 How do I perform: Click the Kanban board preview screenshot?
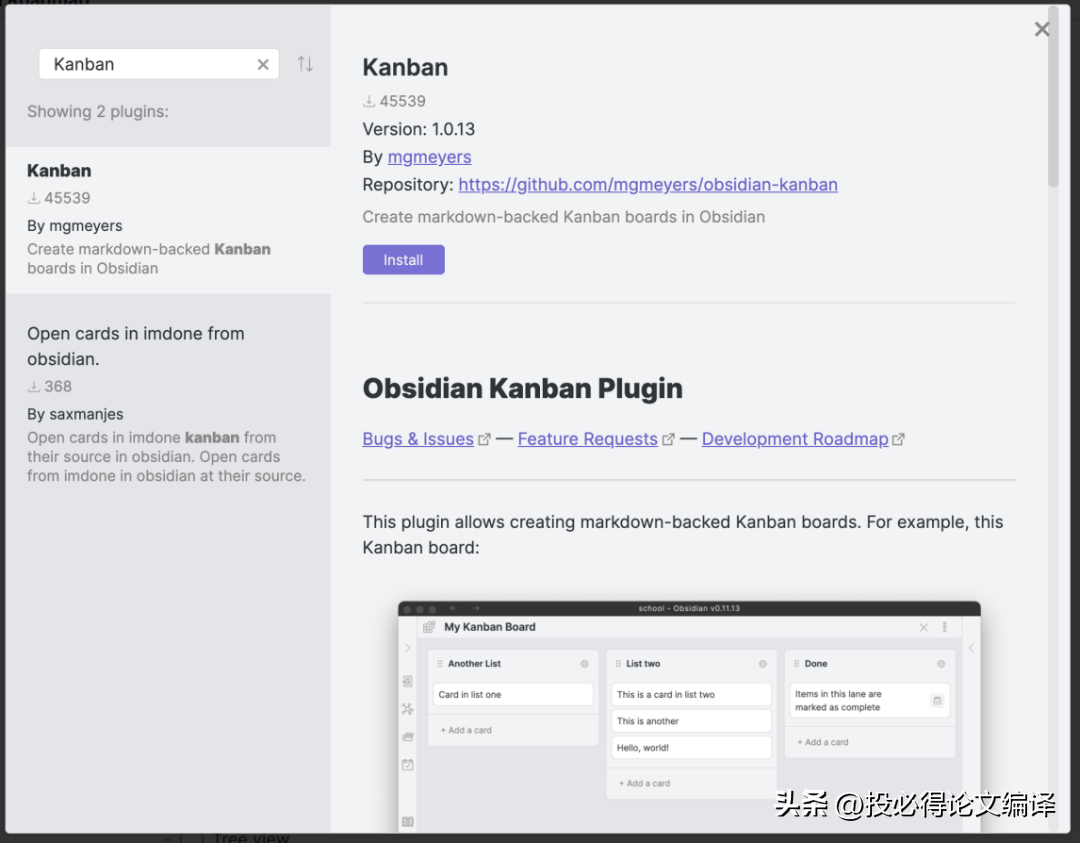[x=689, y=716]
